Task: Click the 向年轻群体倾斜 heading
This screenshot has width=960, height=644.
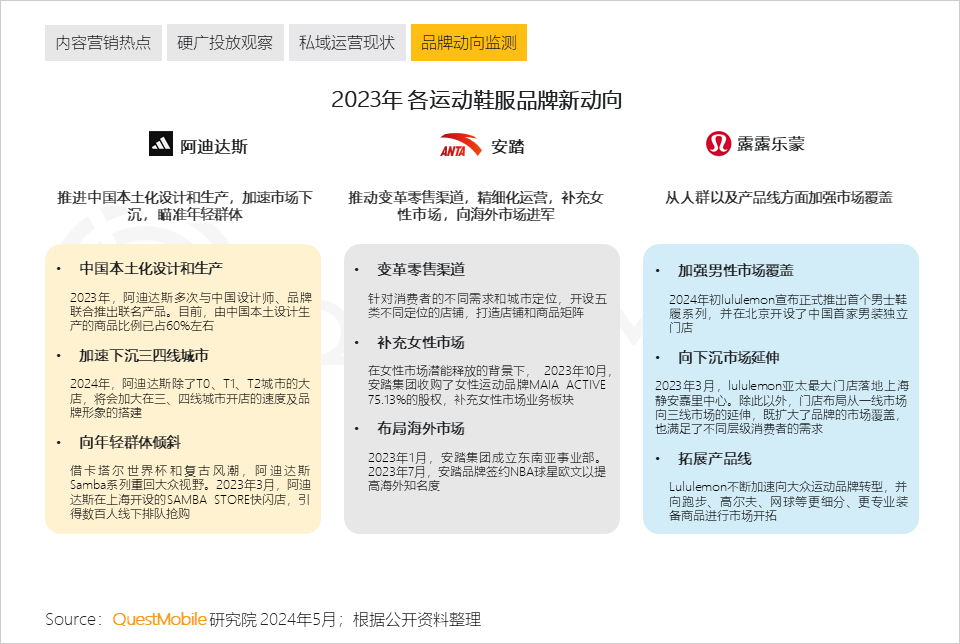Action: pos(130,441)
